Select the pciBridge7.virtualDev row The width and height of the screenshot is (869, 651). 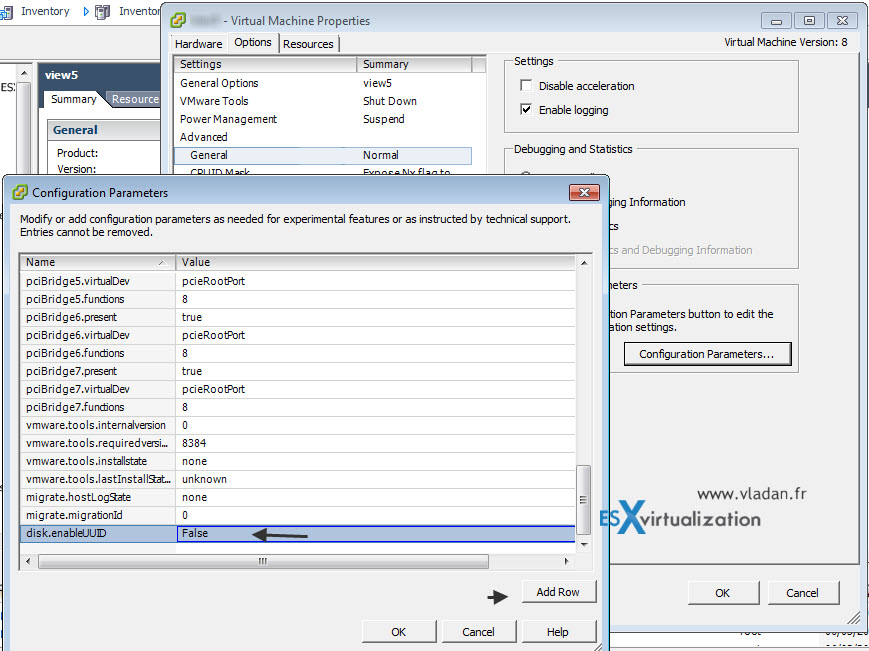pyautogui.click(x=298, y=389)
